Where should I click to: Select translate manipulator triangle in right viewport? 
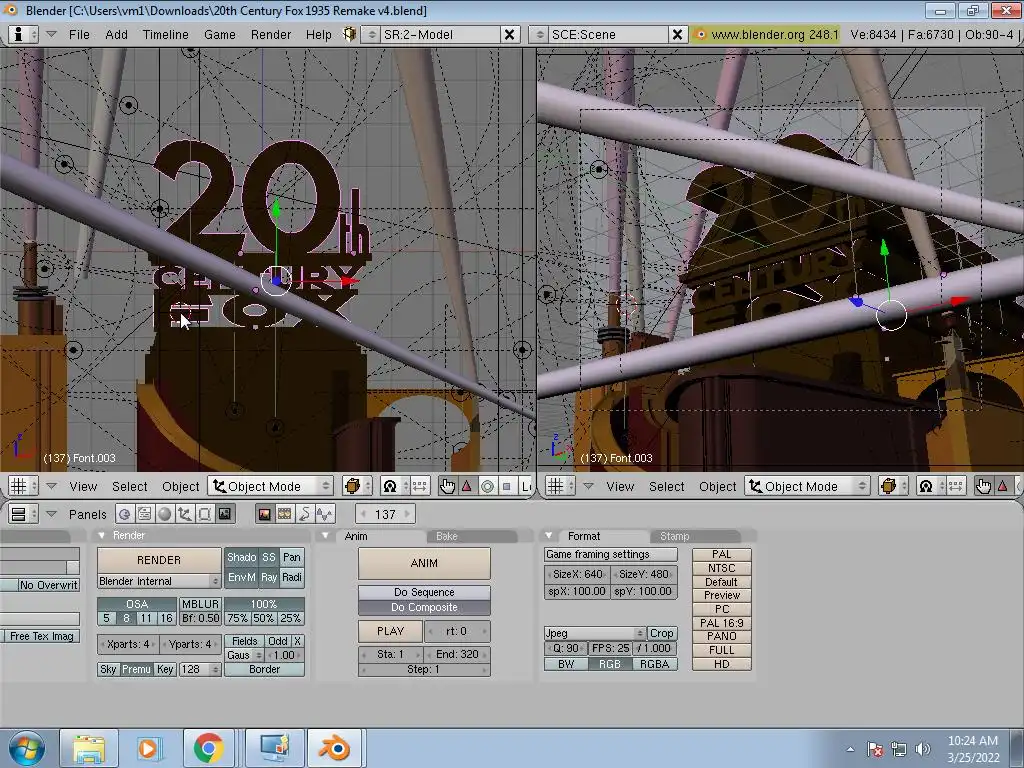[x=1003, y=486]
